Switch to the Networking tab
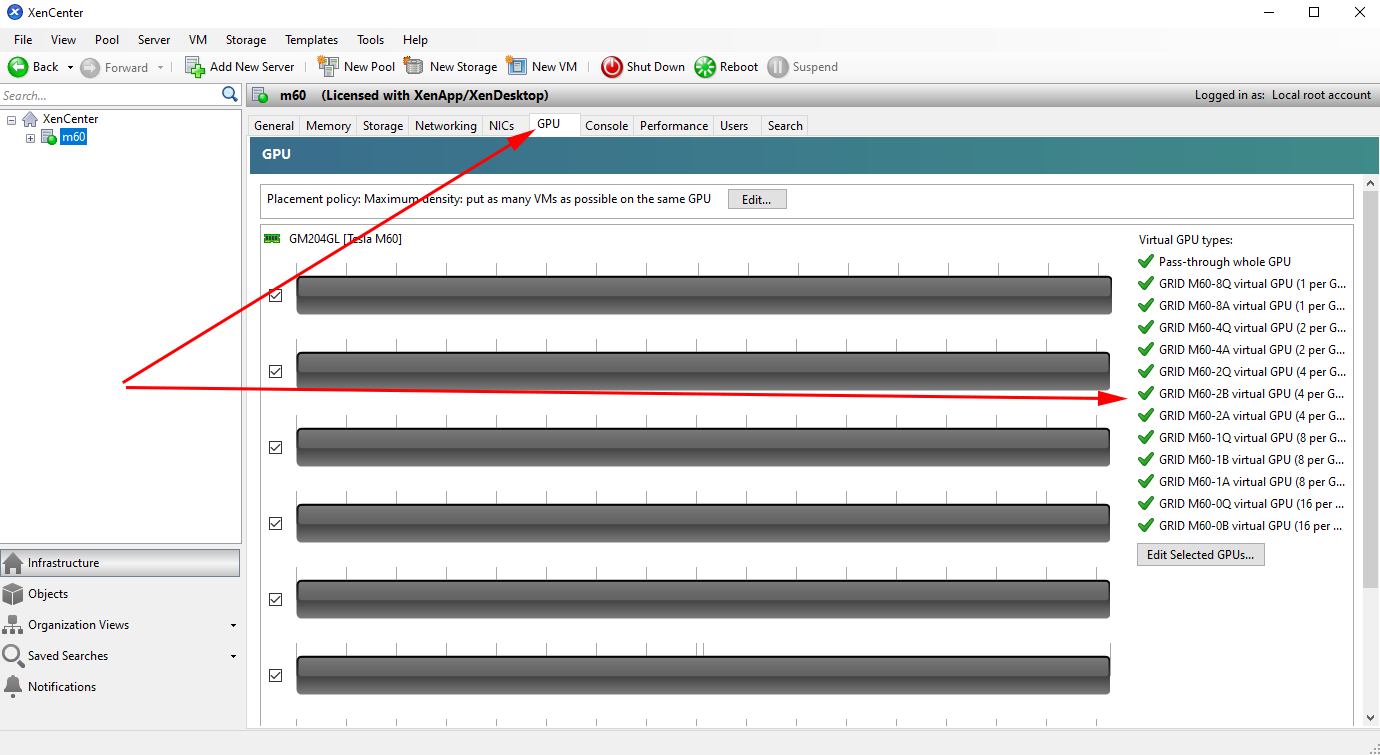This screenshot has width=1380, height=755. [446, 126]
